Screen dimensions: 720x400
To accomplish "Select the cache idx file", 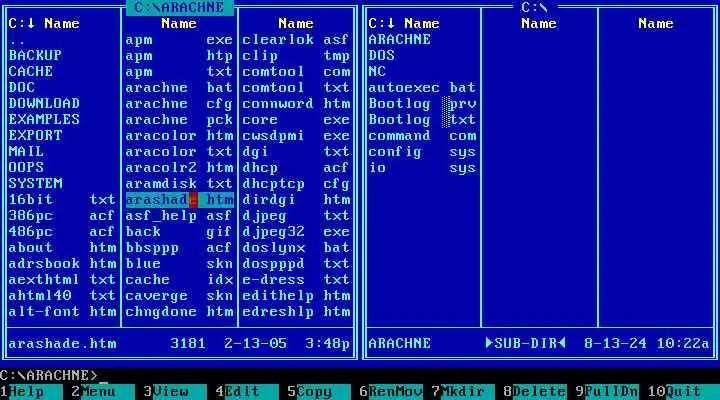I will [x=180, y=280].
